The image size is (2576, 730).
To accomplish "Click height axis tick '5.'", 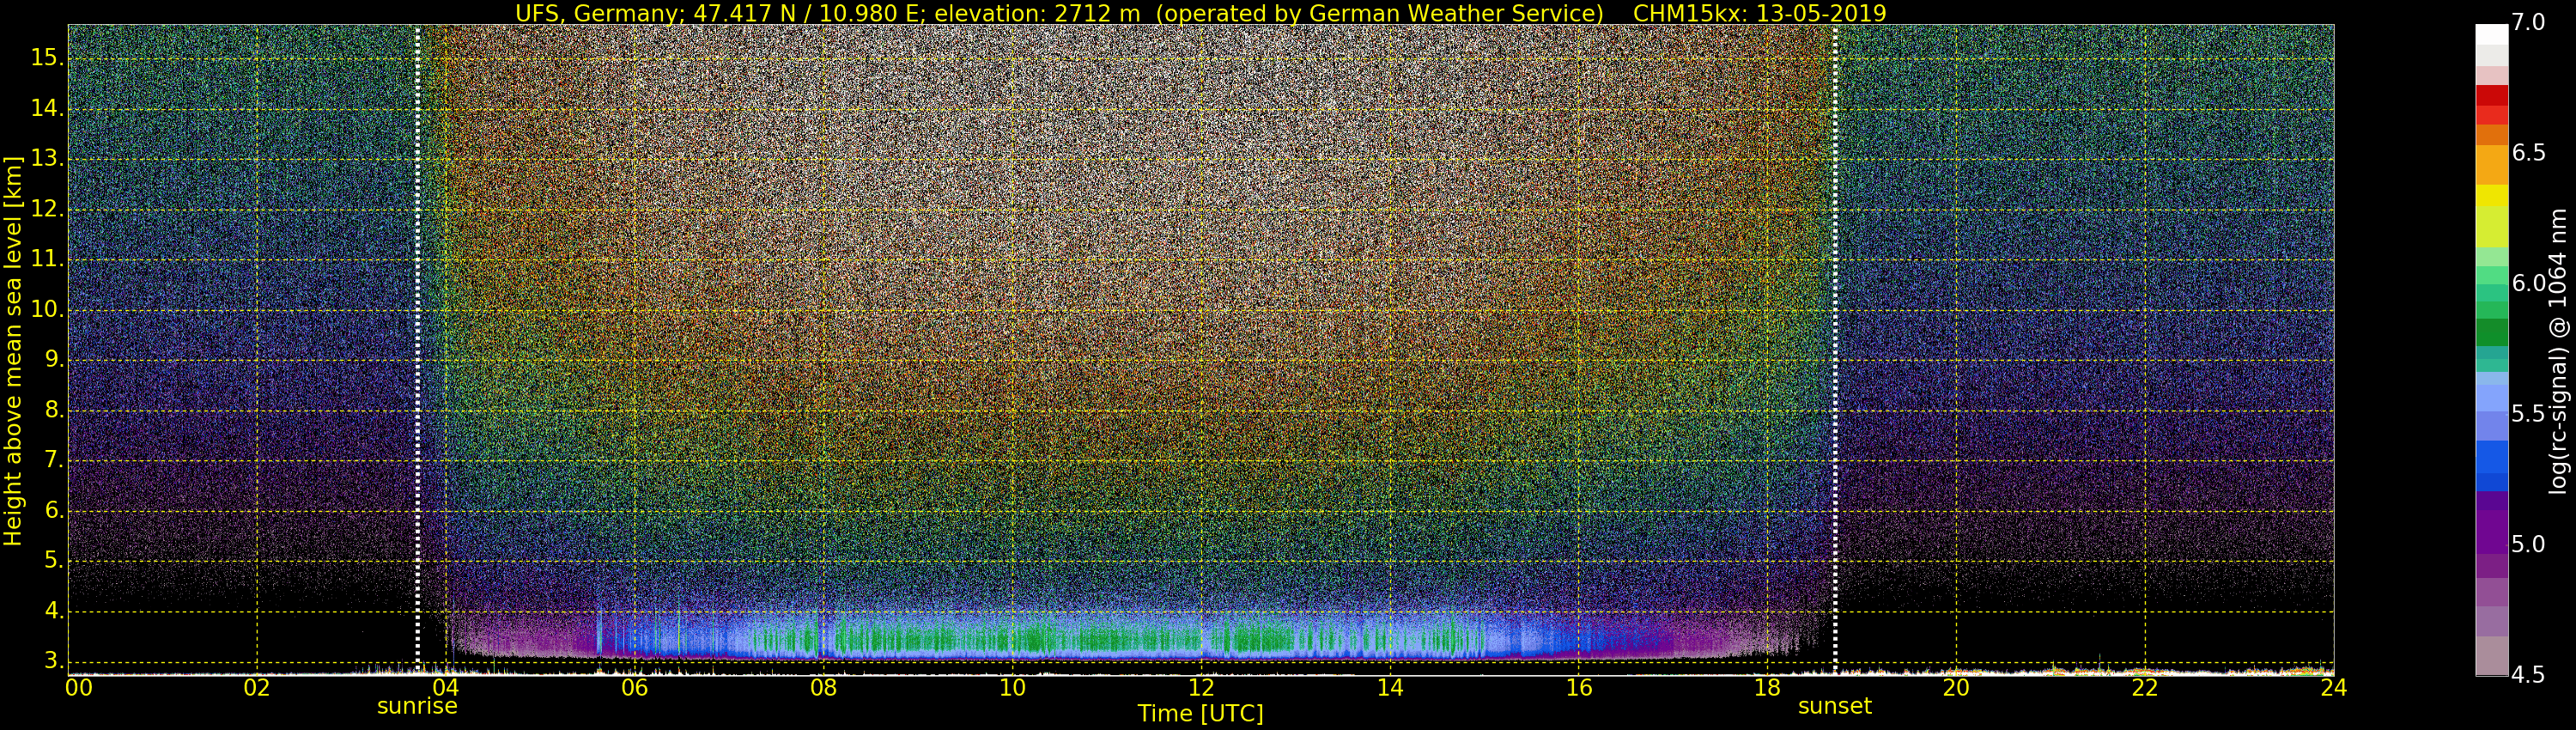I will (52, 561).
